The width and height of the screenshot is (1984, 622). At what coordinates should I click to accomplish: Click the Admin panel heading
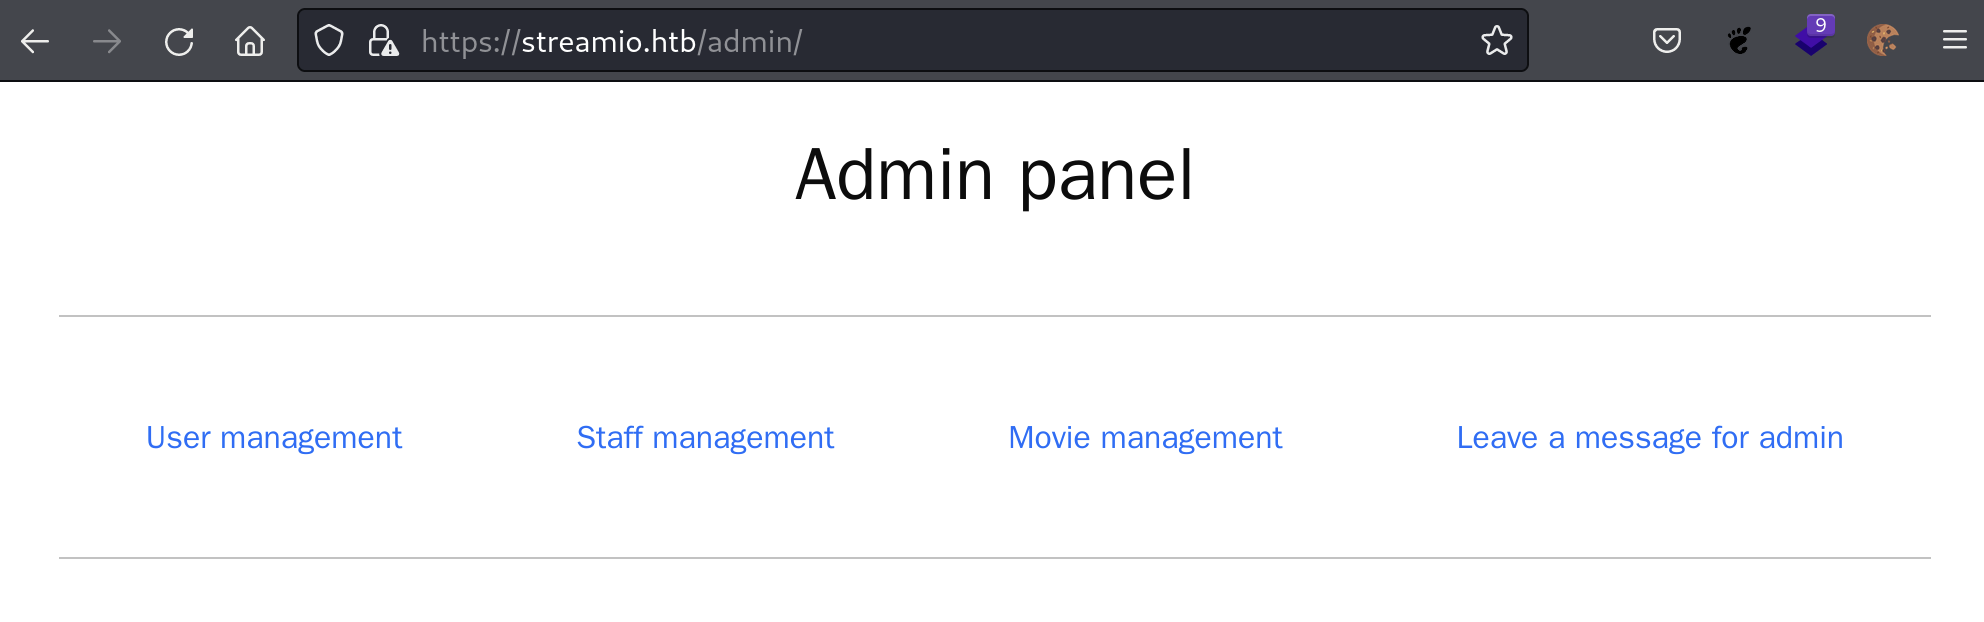click(x=994, y=175)
